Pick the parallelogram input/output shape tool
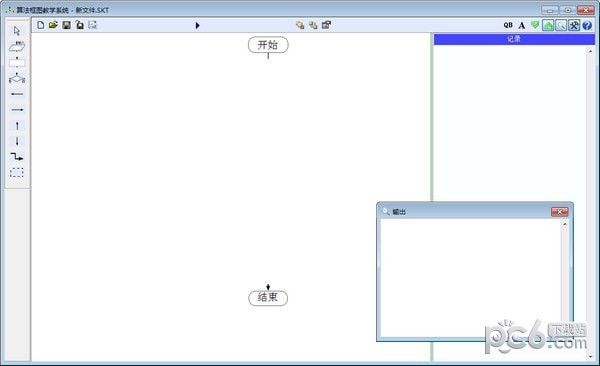The height and width of the screenshot is (366, 600). pyautogui.click(x=17, y=47)
